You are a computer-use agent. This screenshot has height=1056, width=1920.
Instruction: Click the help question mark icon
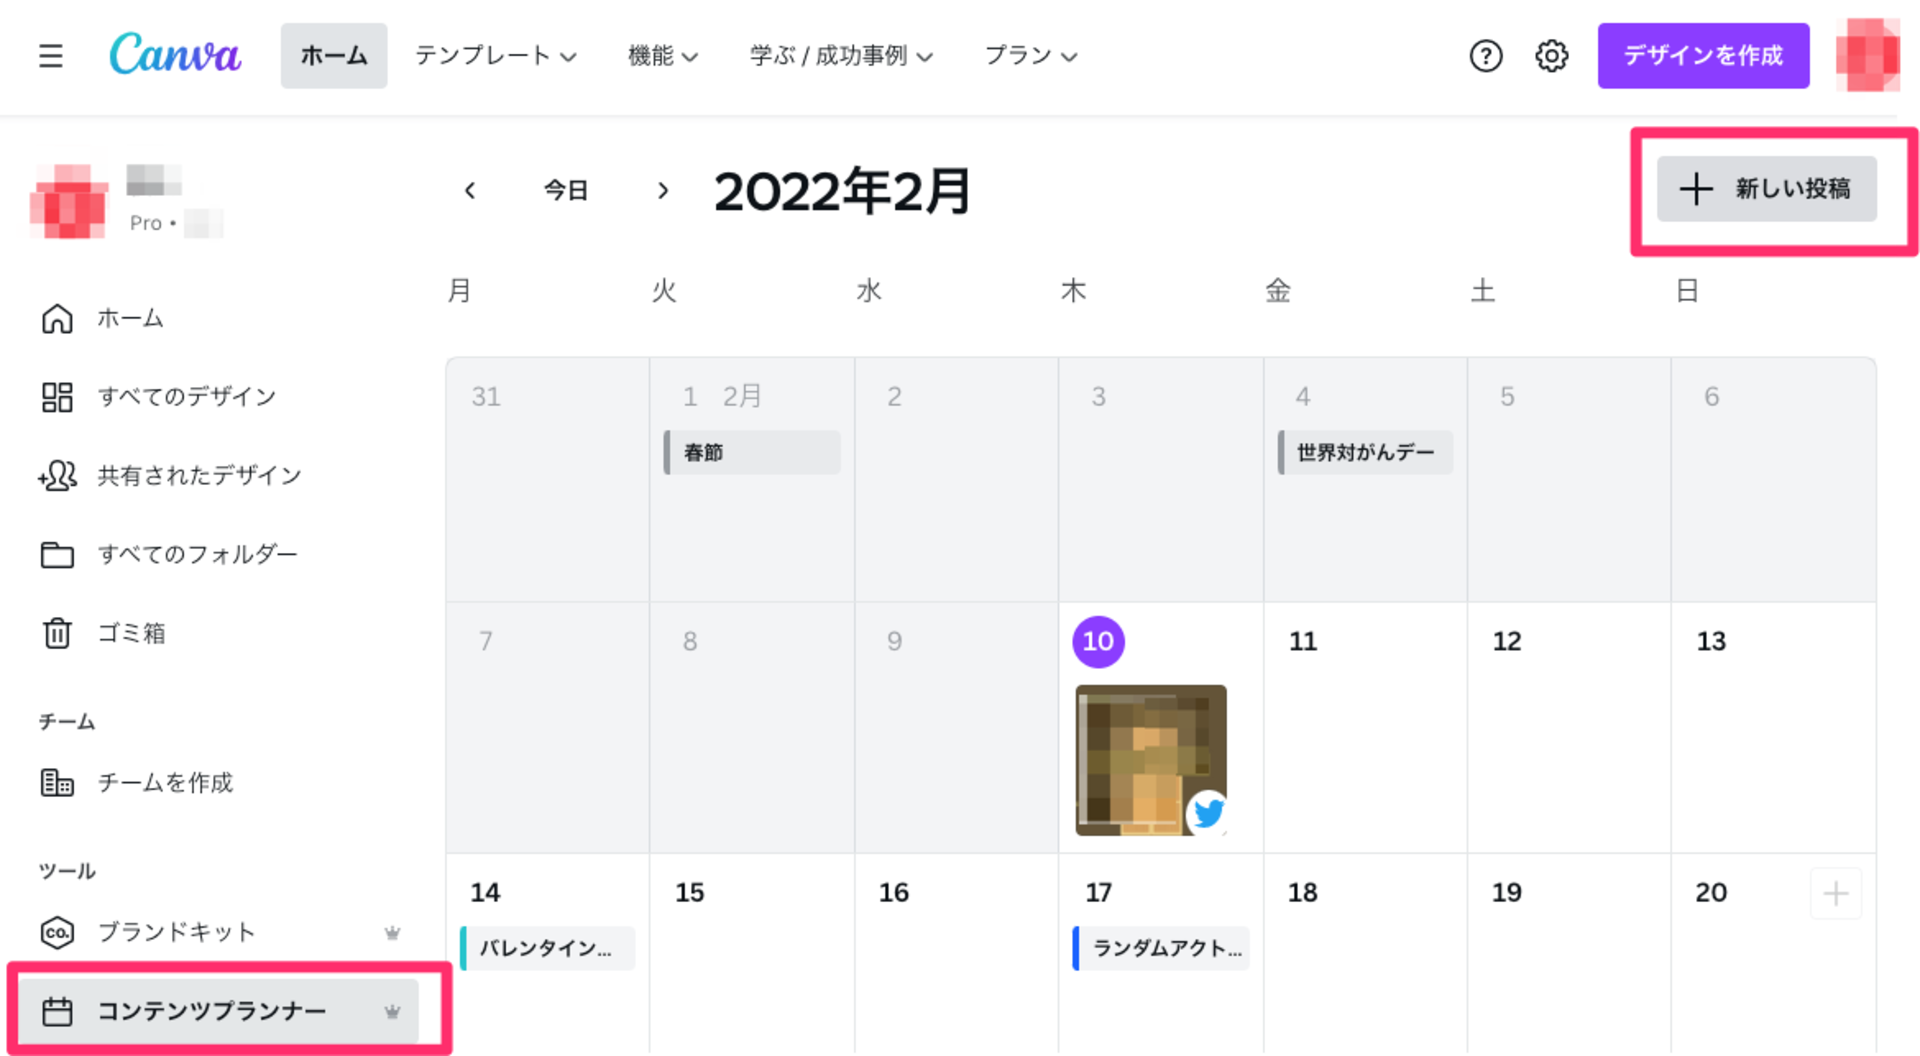click(x=1485, y=56)
